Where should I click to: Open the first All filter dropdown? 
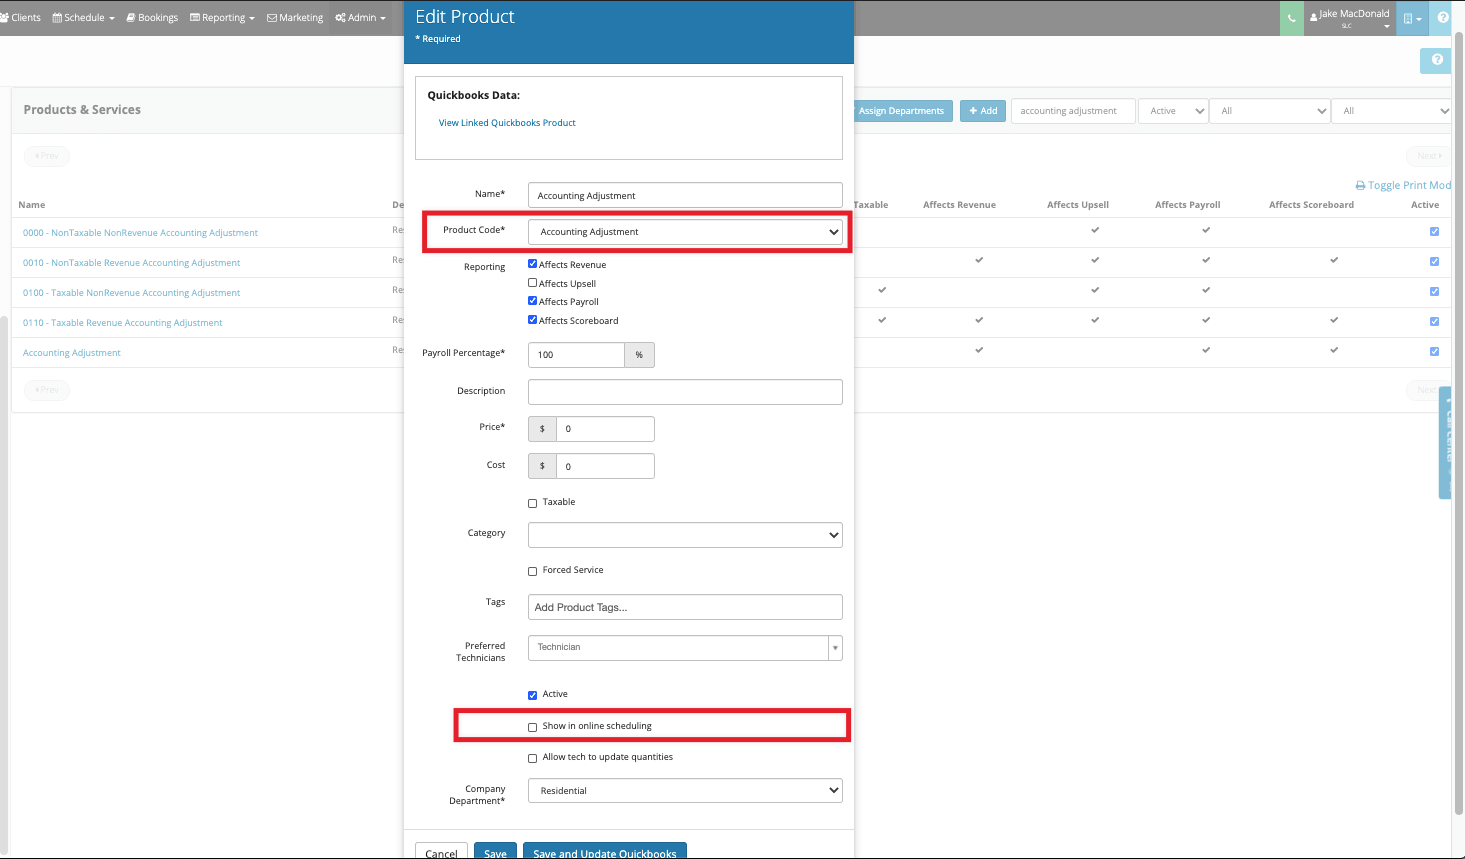[x=1270, y=111]
